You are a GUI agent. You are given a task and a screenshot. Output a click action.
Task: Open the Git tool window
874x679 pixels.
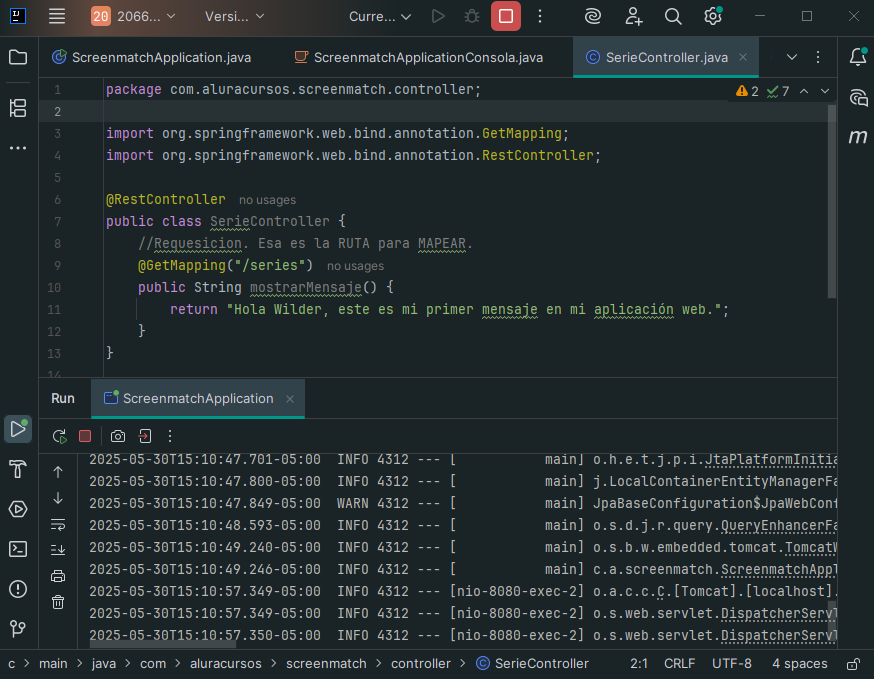[x=18, y=629]
